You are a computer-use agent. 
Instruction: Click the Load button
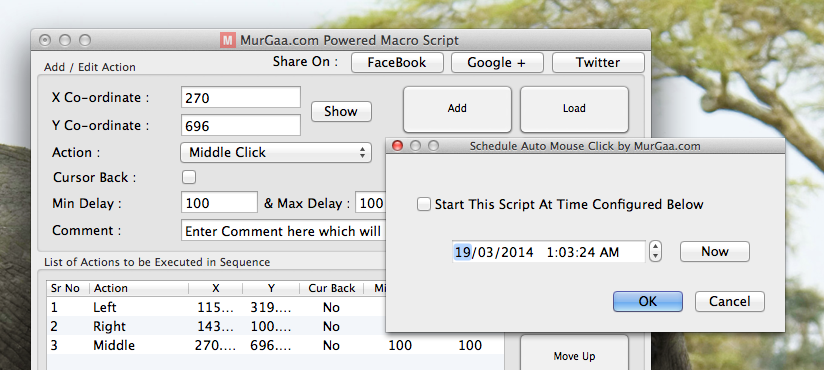point(574,109)
